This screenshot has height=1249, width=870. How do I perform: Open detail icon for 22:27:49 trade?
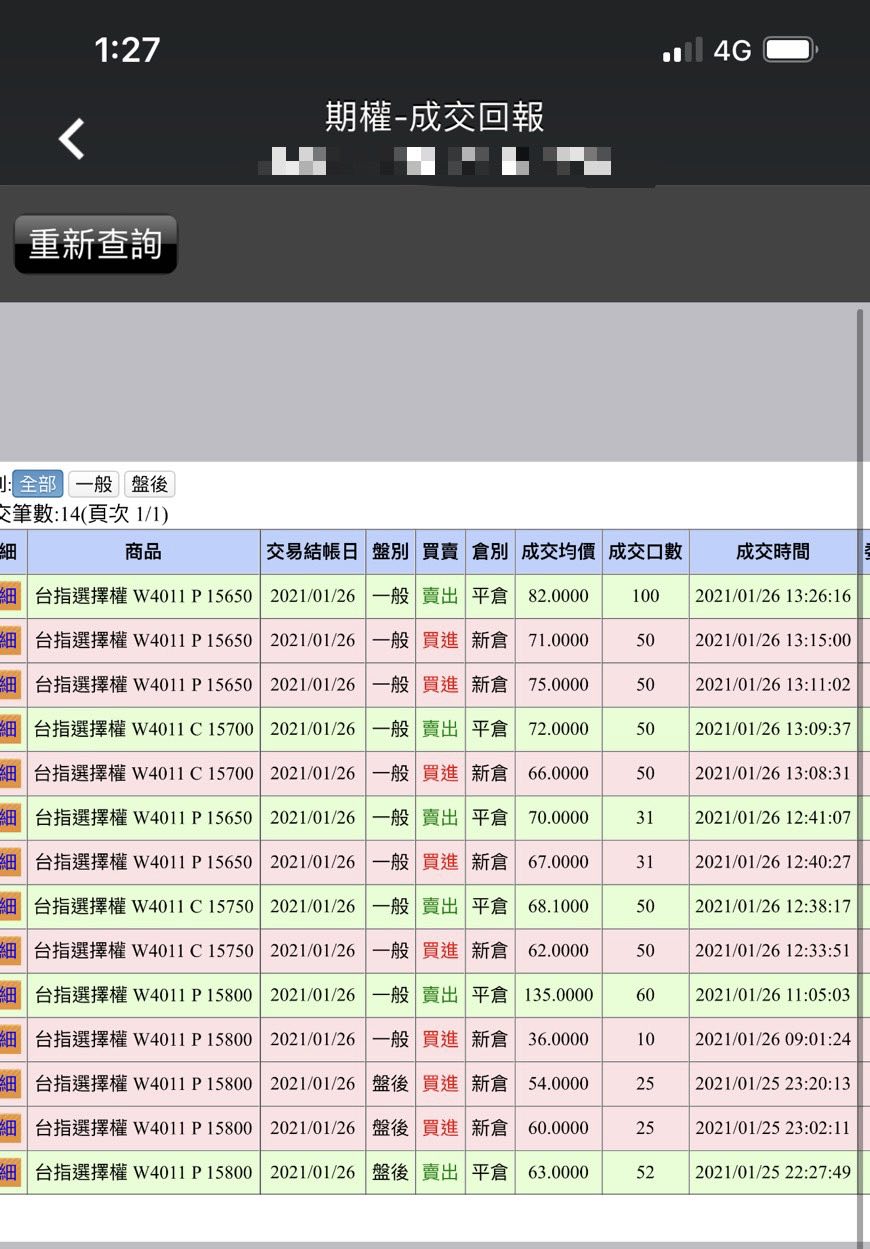10,1172
